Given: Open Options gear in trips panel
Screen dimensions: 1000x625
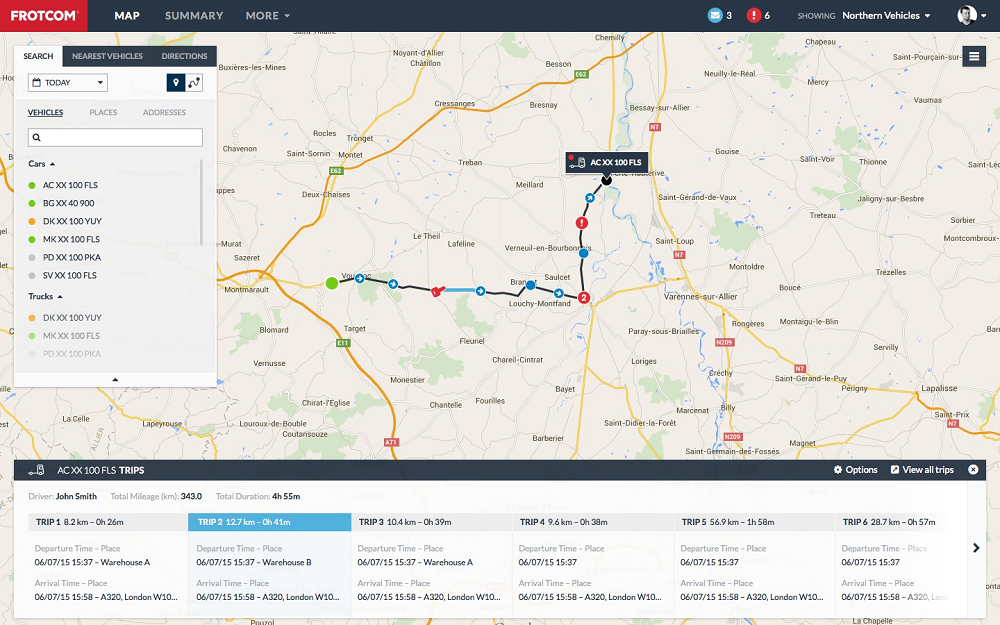Looking at the screenshot, I should coord(855,470).
